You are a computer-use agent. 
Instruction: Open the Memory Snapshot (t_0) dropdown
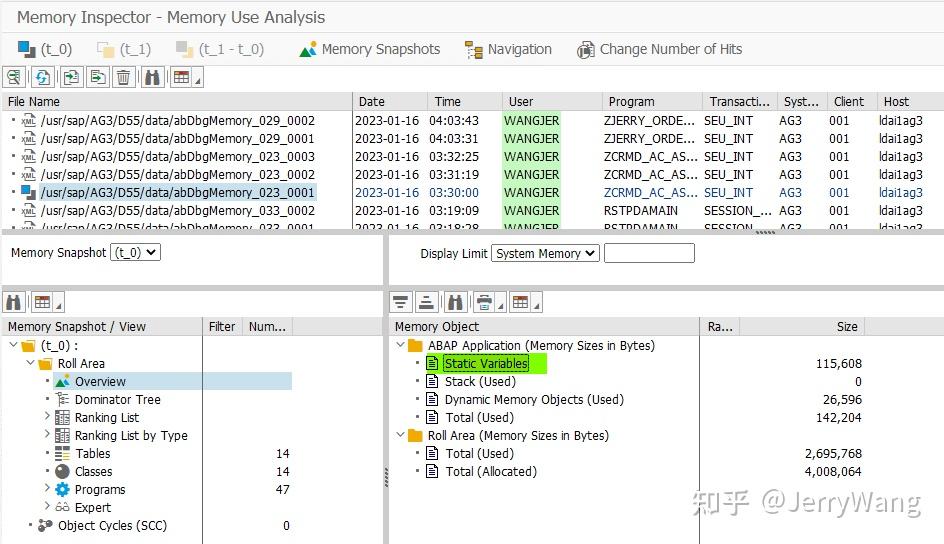pyautogui.click(x=135, y=253)
